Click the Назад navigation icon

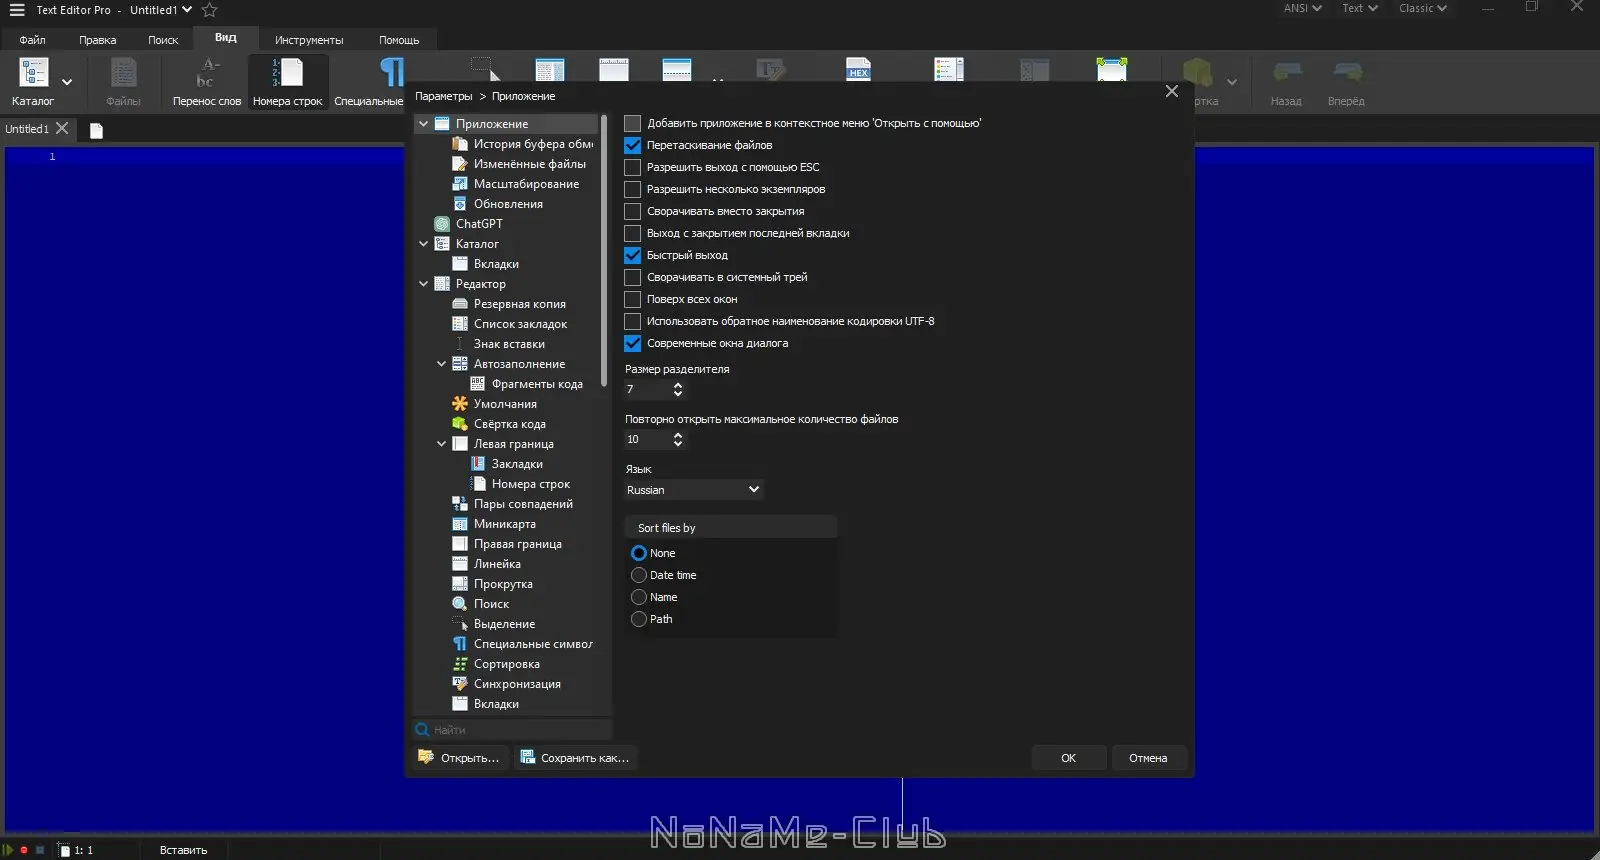point(1286,82)
